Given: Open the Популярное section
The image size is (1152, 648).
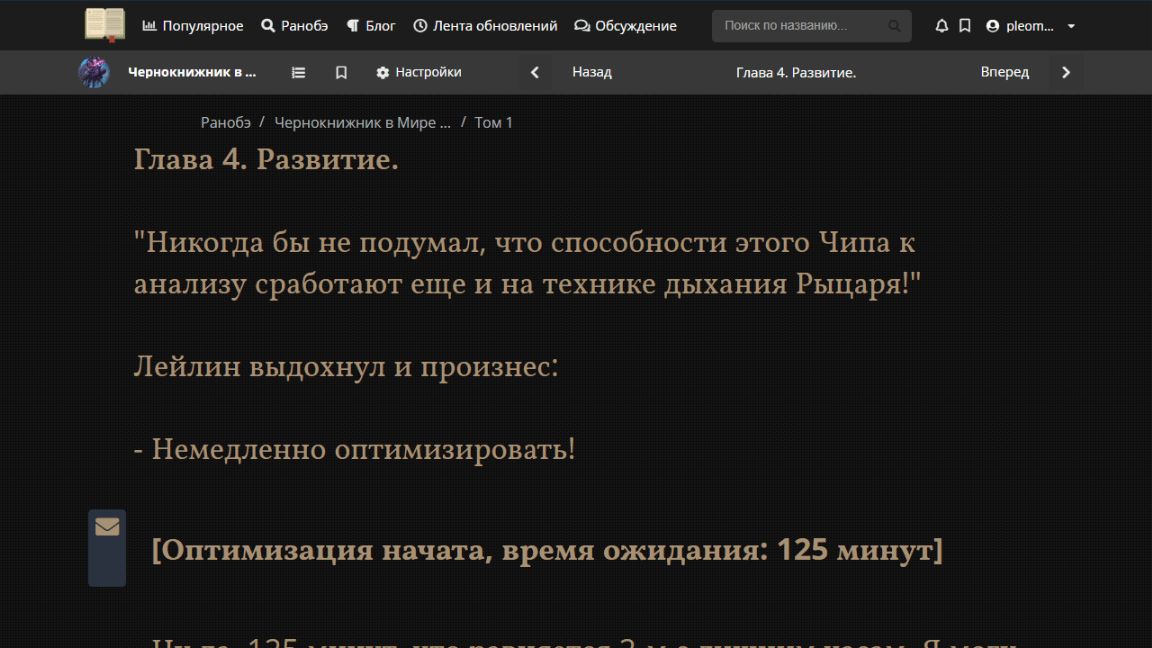Looking at the screenshot, I should (192, 26).
